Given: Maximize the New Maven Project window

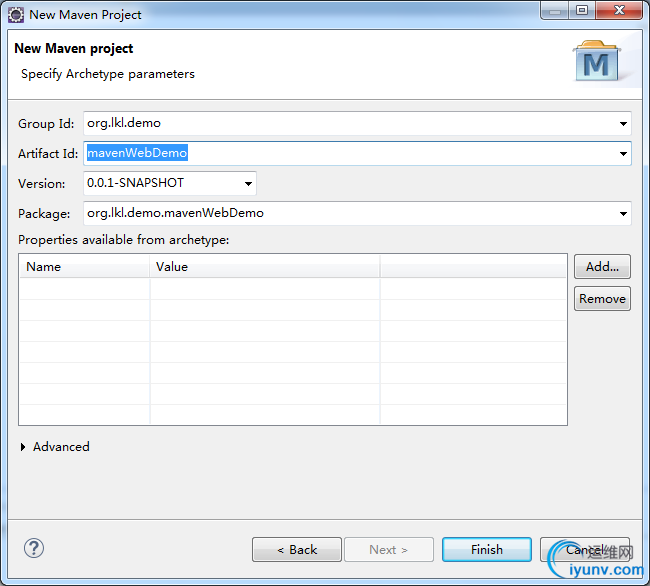Looking at the screenshot, I should 582,10.
